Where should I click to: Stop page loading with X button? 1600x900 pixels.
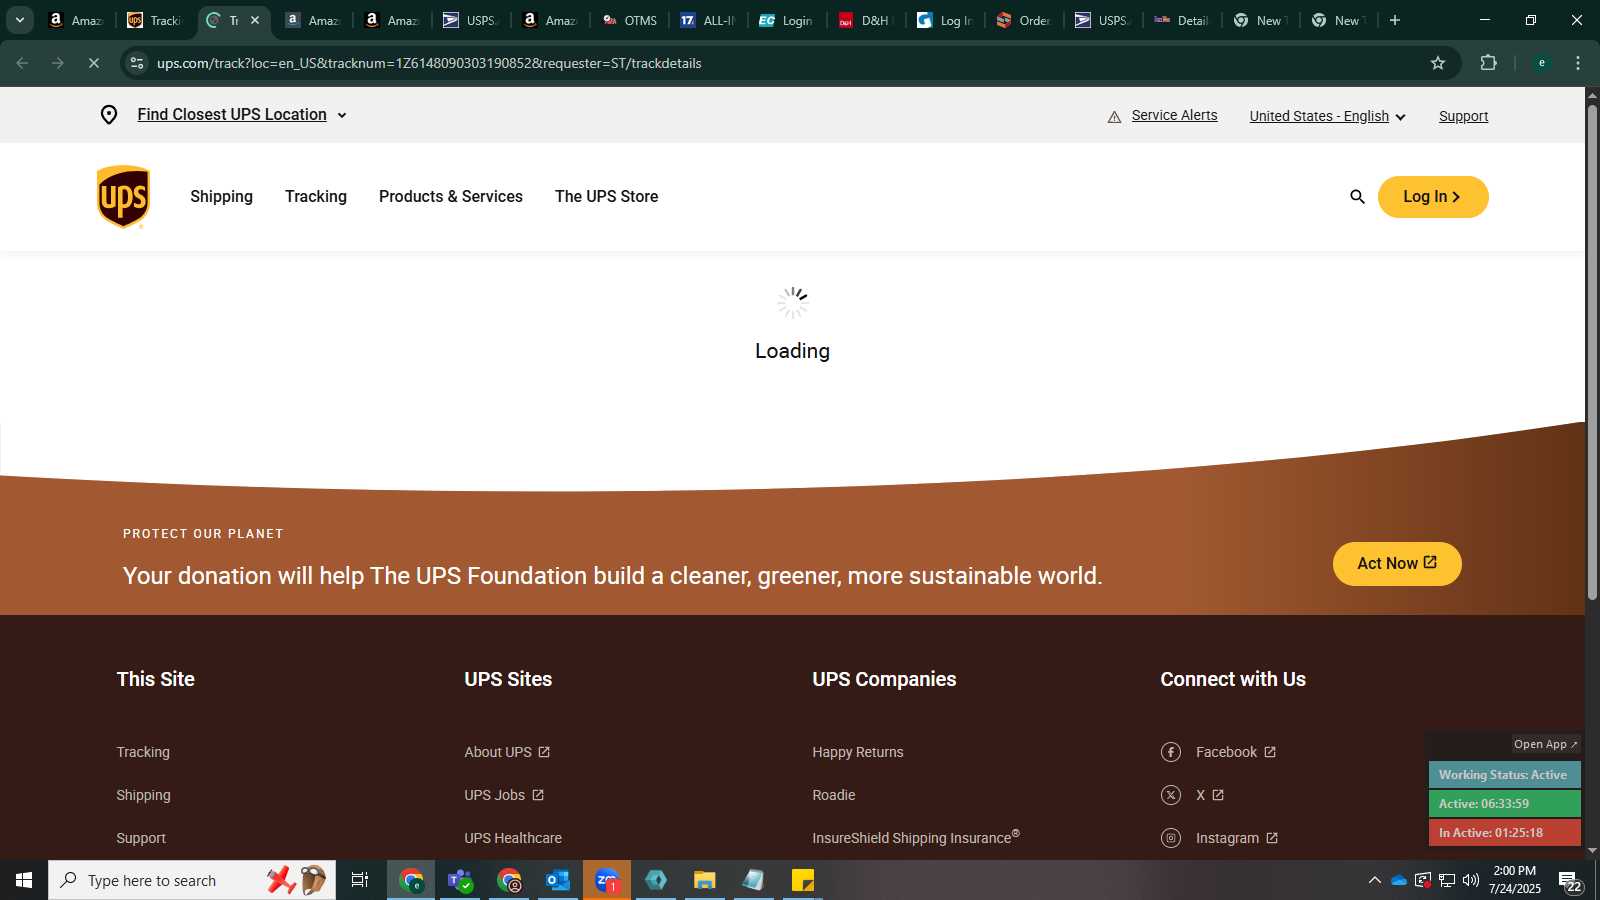click(x=94, y=63)
